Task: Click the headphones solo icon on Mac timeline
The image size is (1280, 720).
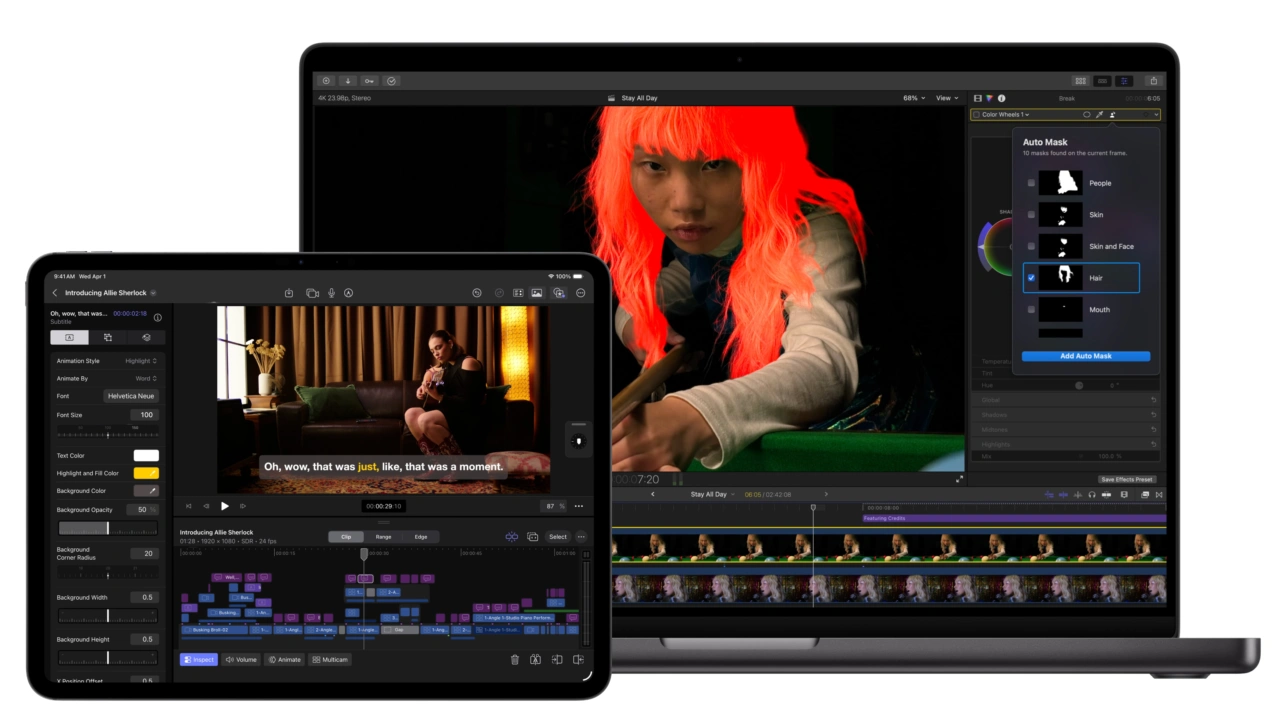Action: coord(1091,494)
